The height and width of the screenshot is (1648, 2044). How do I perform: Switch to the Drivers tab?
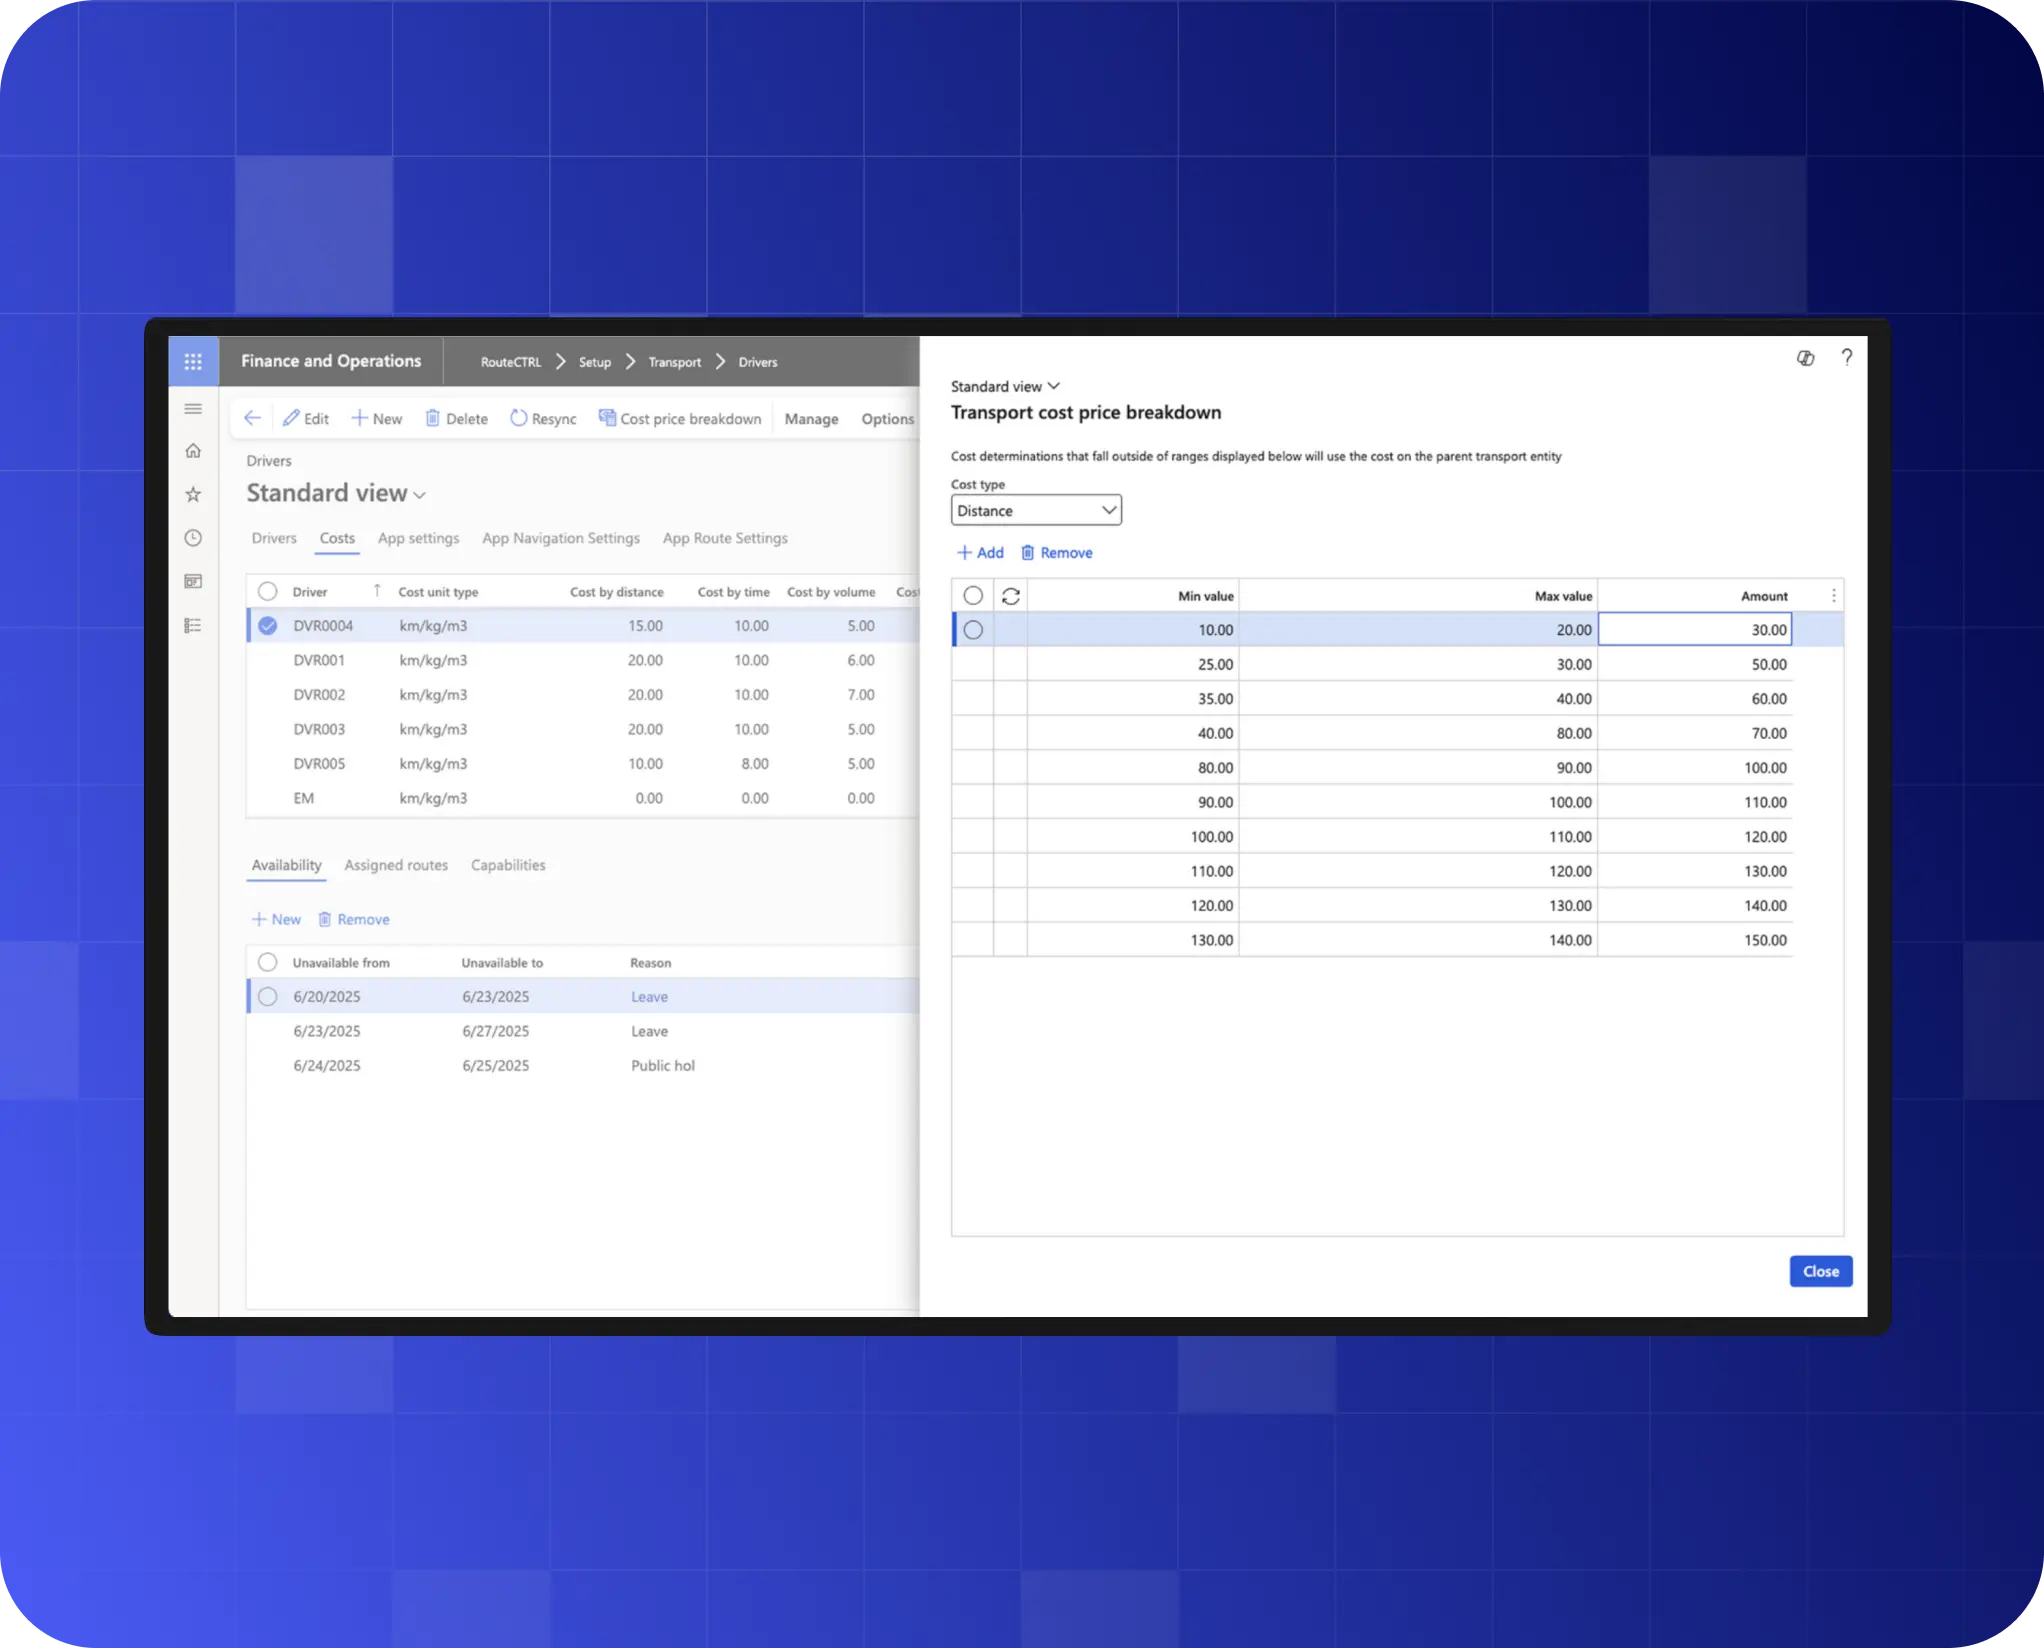(x=274, y=538)
